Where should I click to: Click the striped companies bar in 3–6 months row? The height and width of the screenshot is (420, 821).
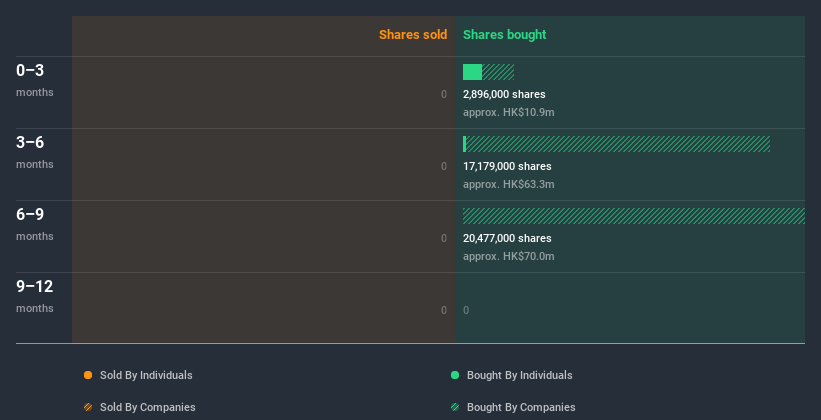point(618,144)
